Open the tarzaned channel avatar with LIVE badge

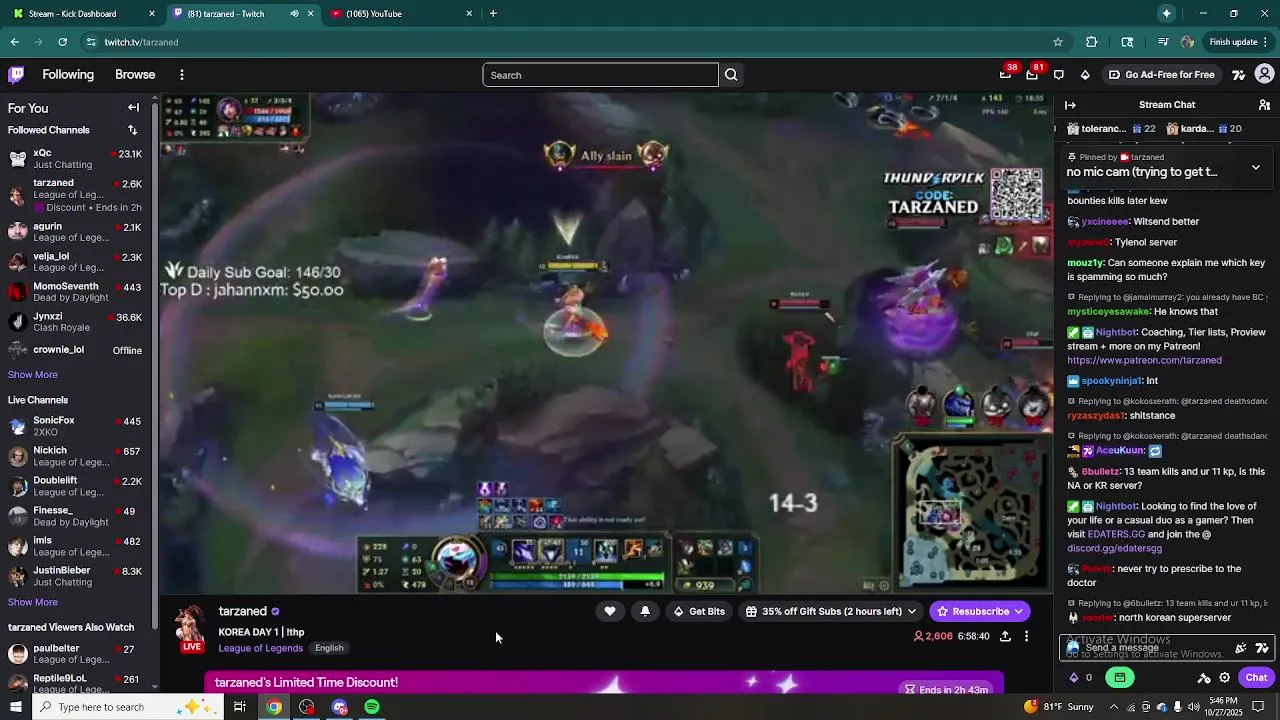pyautogui.click(x=190, y=630)
